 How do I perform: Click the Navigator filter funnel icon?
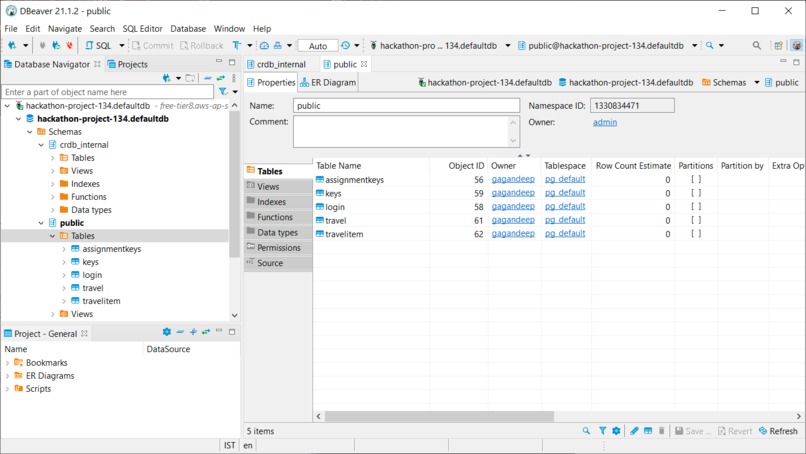click(223, 92)
